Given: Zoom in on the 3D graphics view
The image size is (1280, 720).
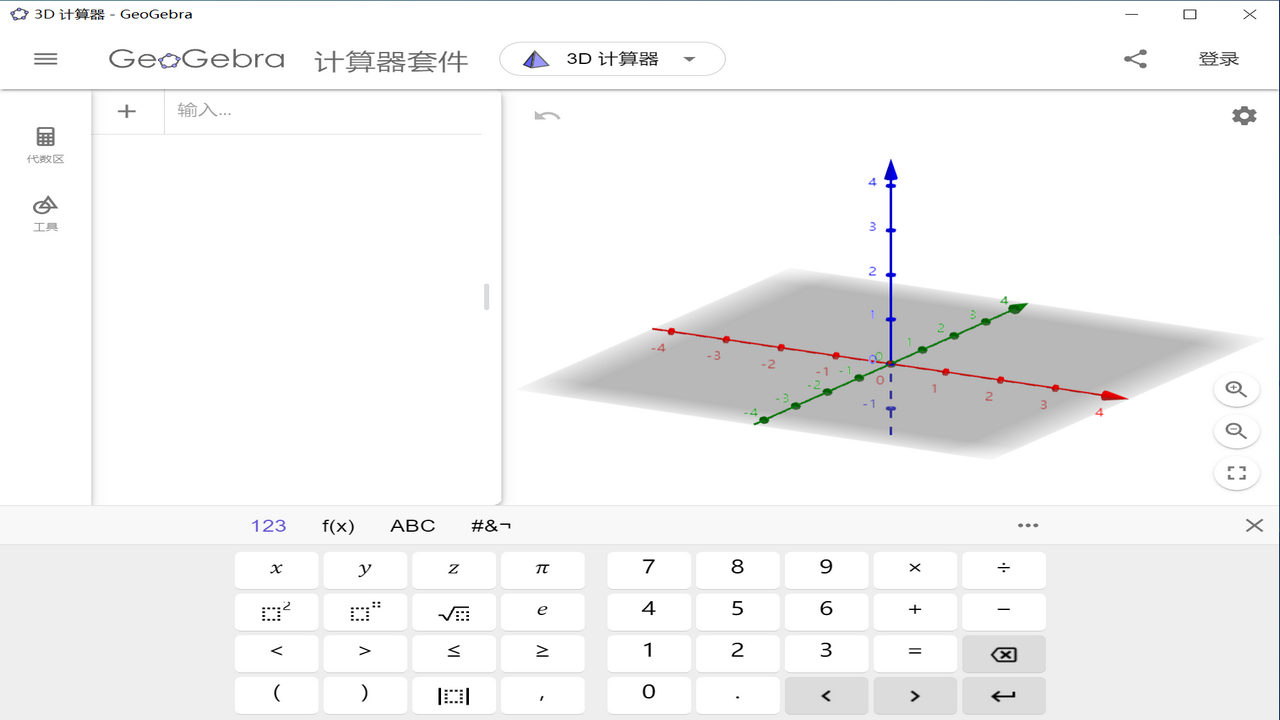Looking at the screenshot, I should tap(1236, 389).
